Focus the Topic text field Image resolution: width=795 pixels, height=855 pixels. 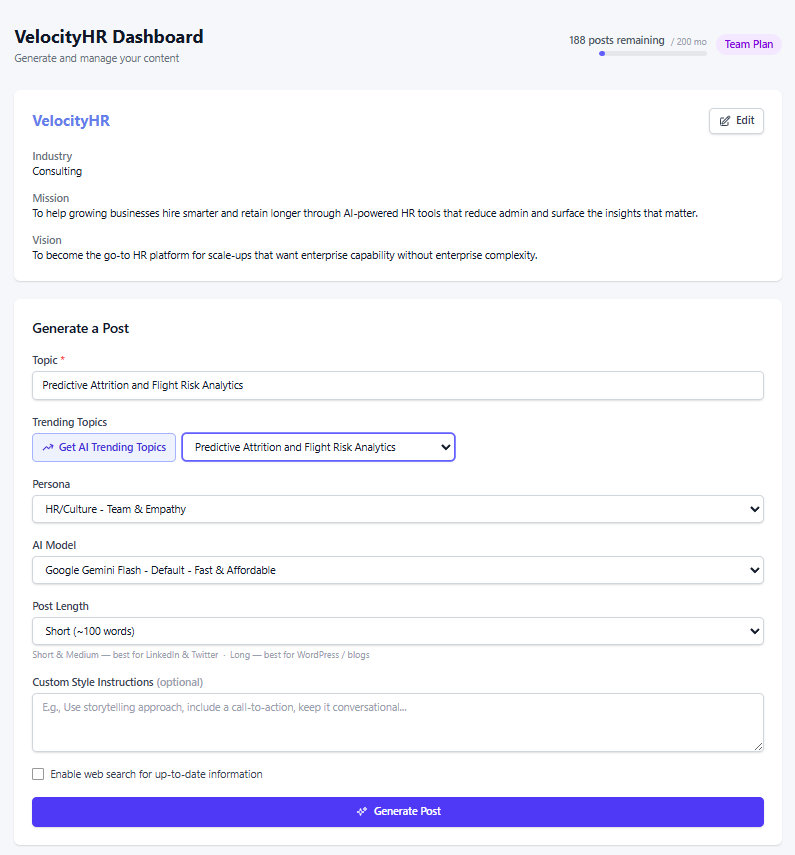(x=397, y=385)
